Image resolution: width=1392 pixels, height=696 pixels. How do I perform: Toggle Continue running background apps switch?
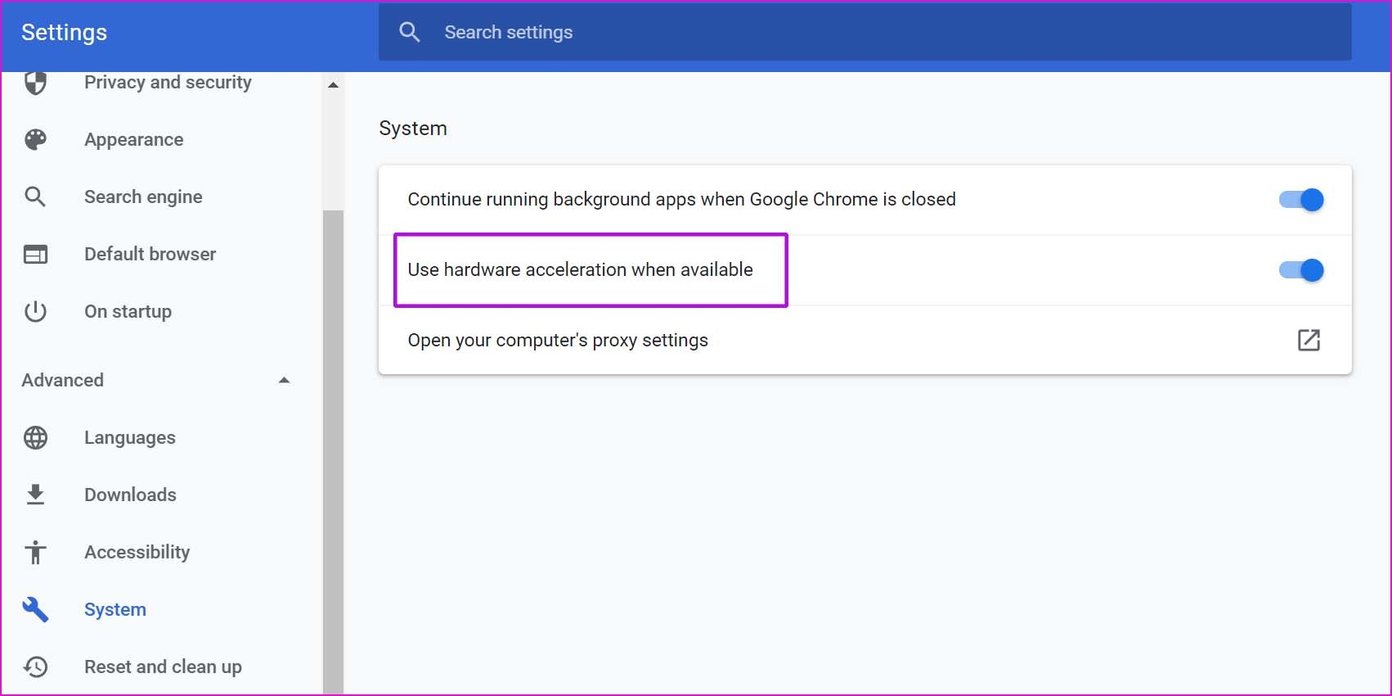click(1301, 199)
